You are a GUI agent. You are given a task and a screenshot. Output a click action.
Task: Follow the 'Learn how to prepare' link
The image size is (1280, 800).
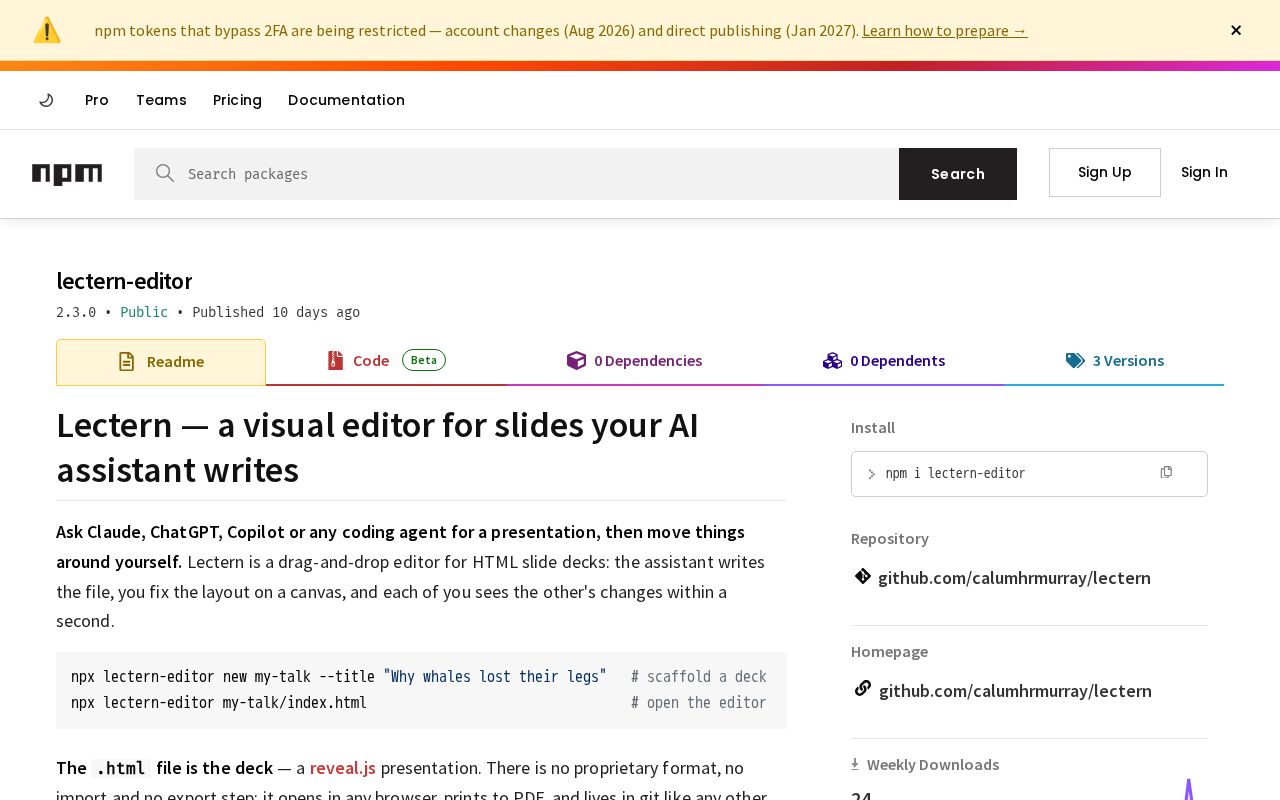coord(945,30)
